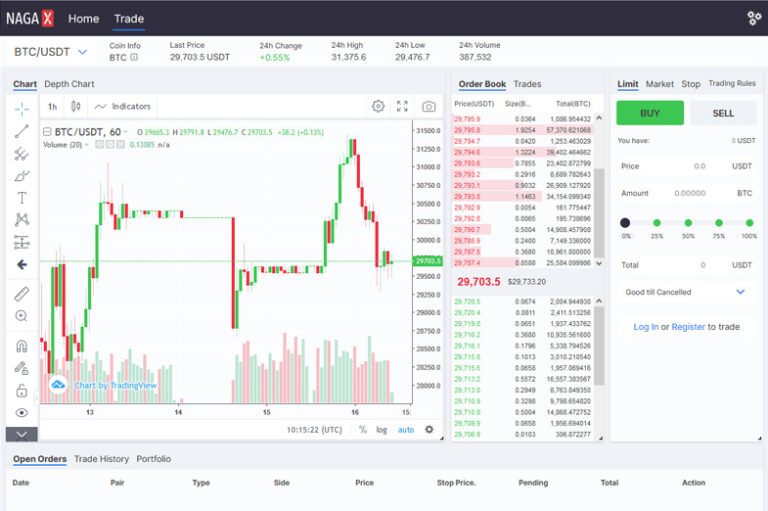This screenshot has height=511, width=768.
Task: Click the Total input field
Action: click(686, 265)
